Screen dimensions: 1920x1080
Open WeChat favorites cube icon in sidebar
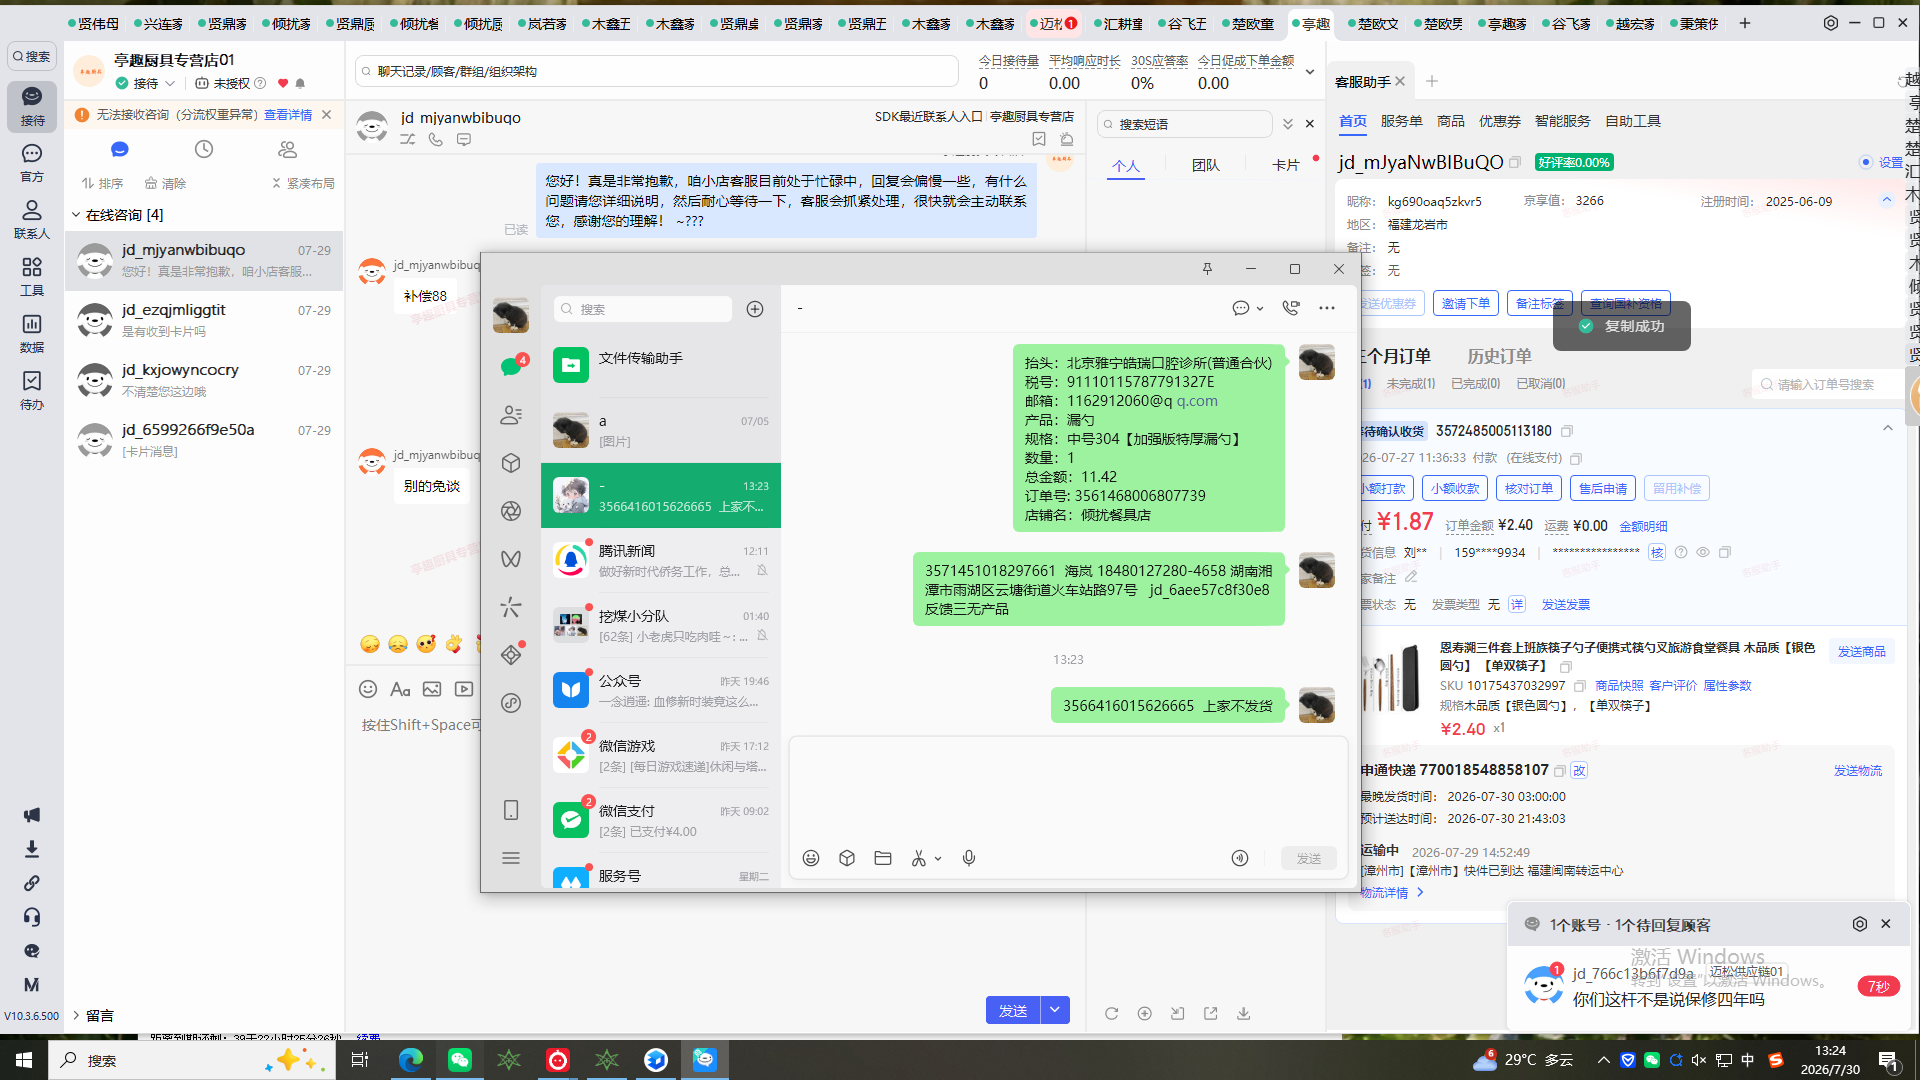pos(511,463)
